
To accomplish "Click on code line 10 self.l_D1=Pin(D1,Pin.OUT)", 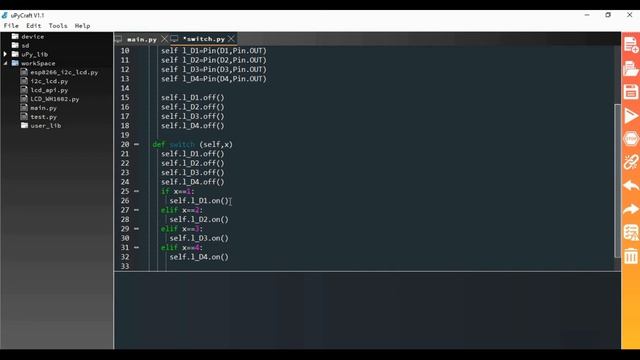I will pos(213,51).
